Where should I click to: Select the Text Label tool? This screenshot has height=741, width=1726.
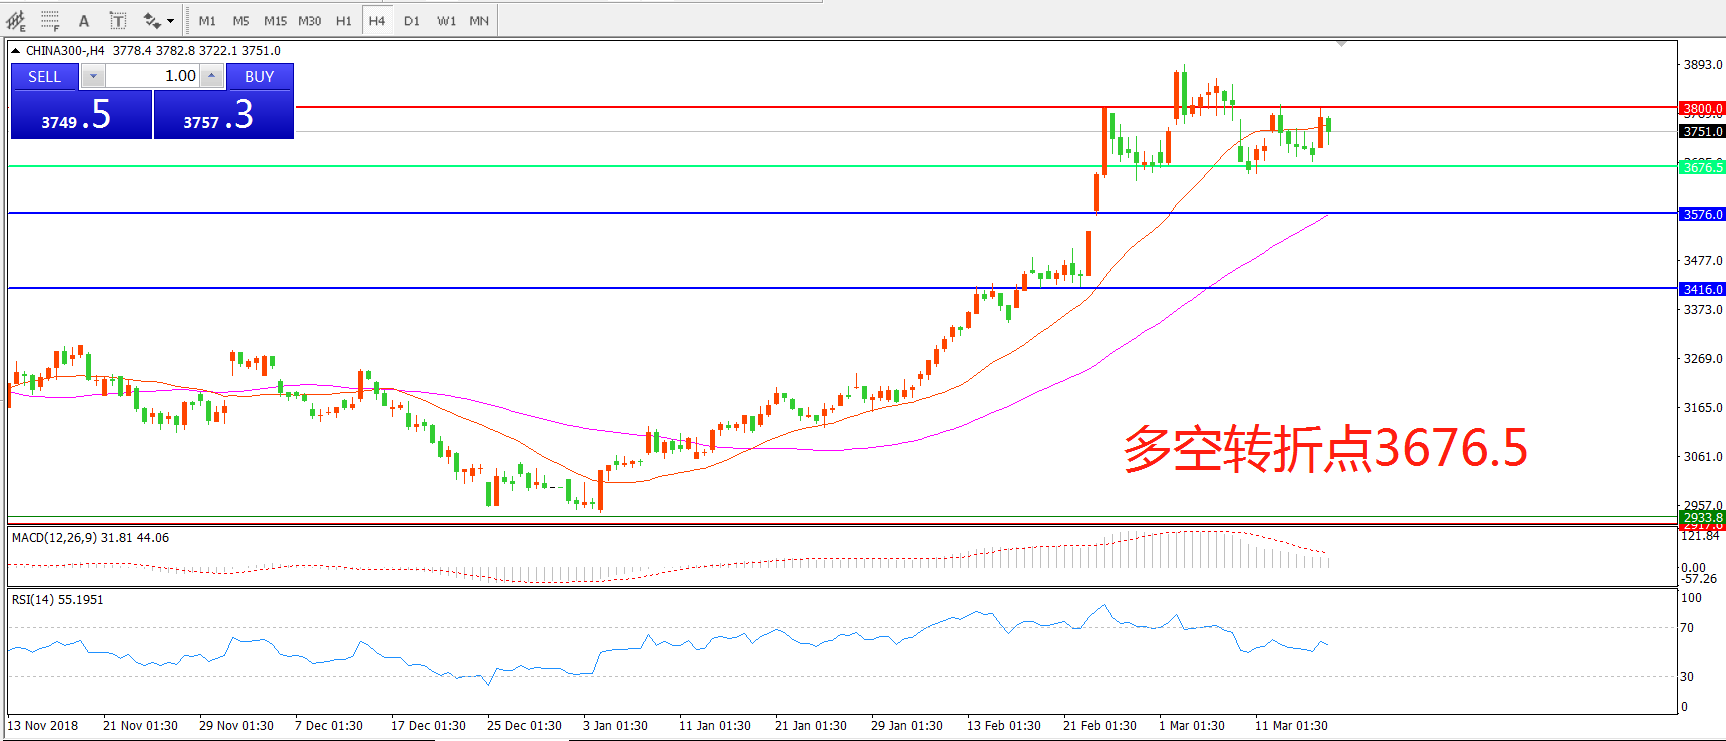point(117,20)
